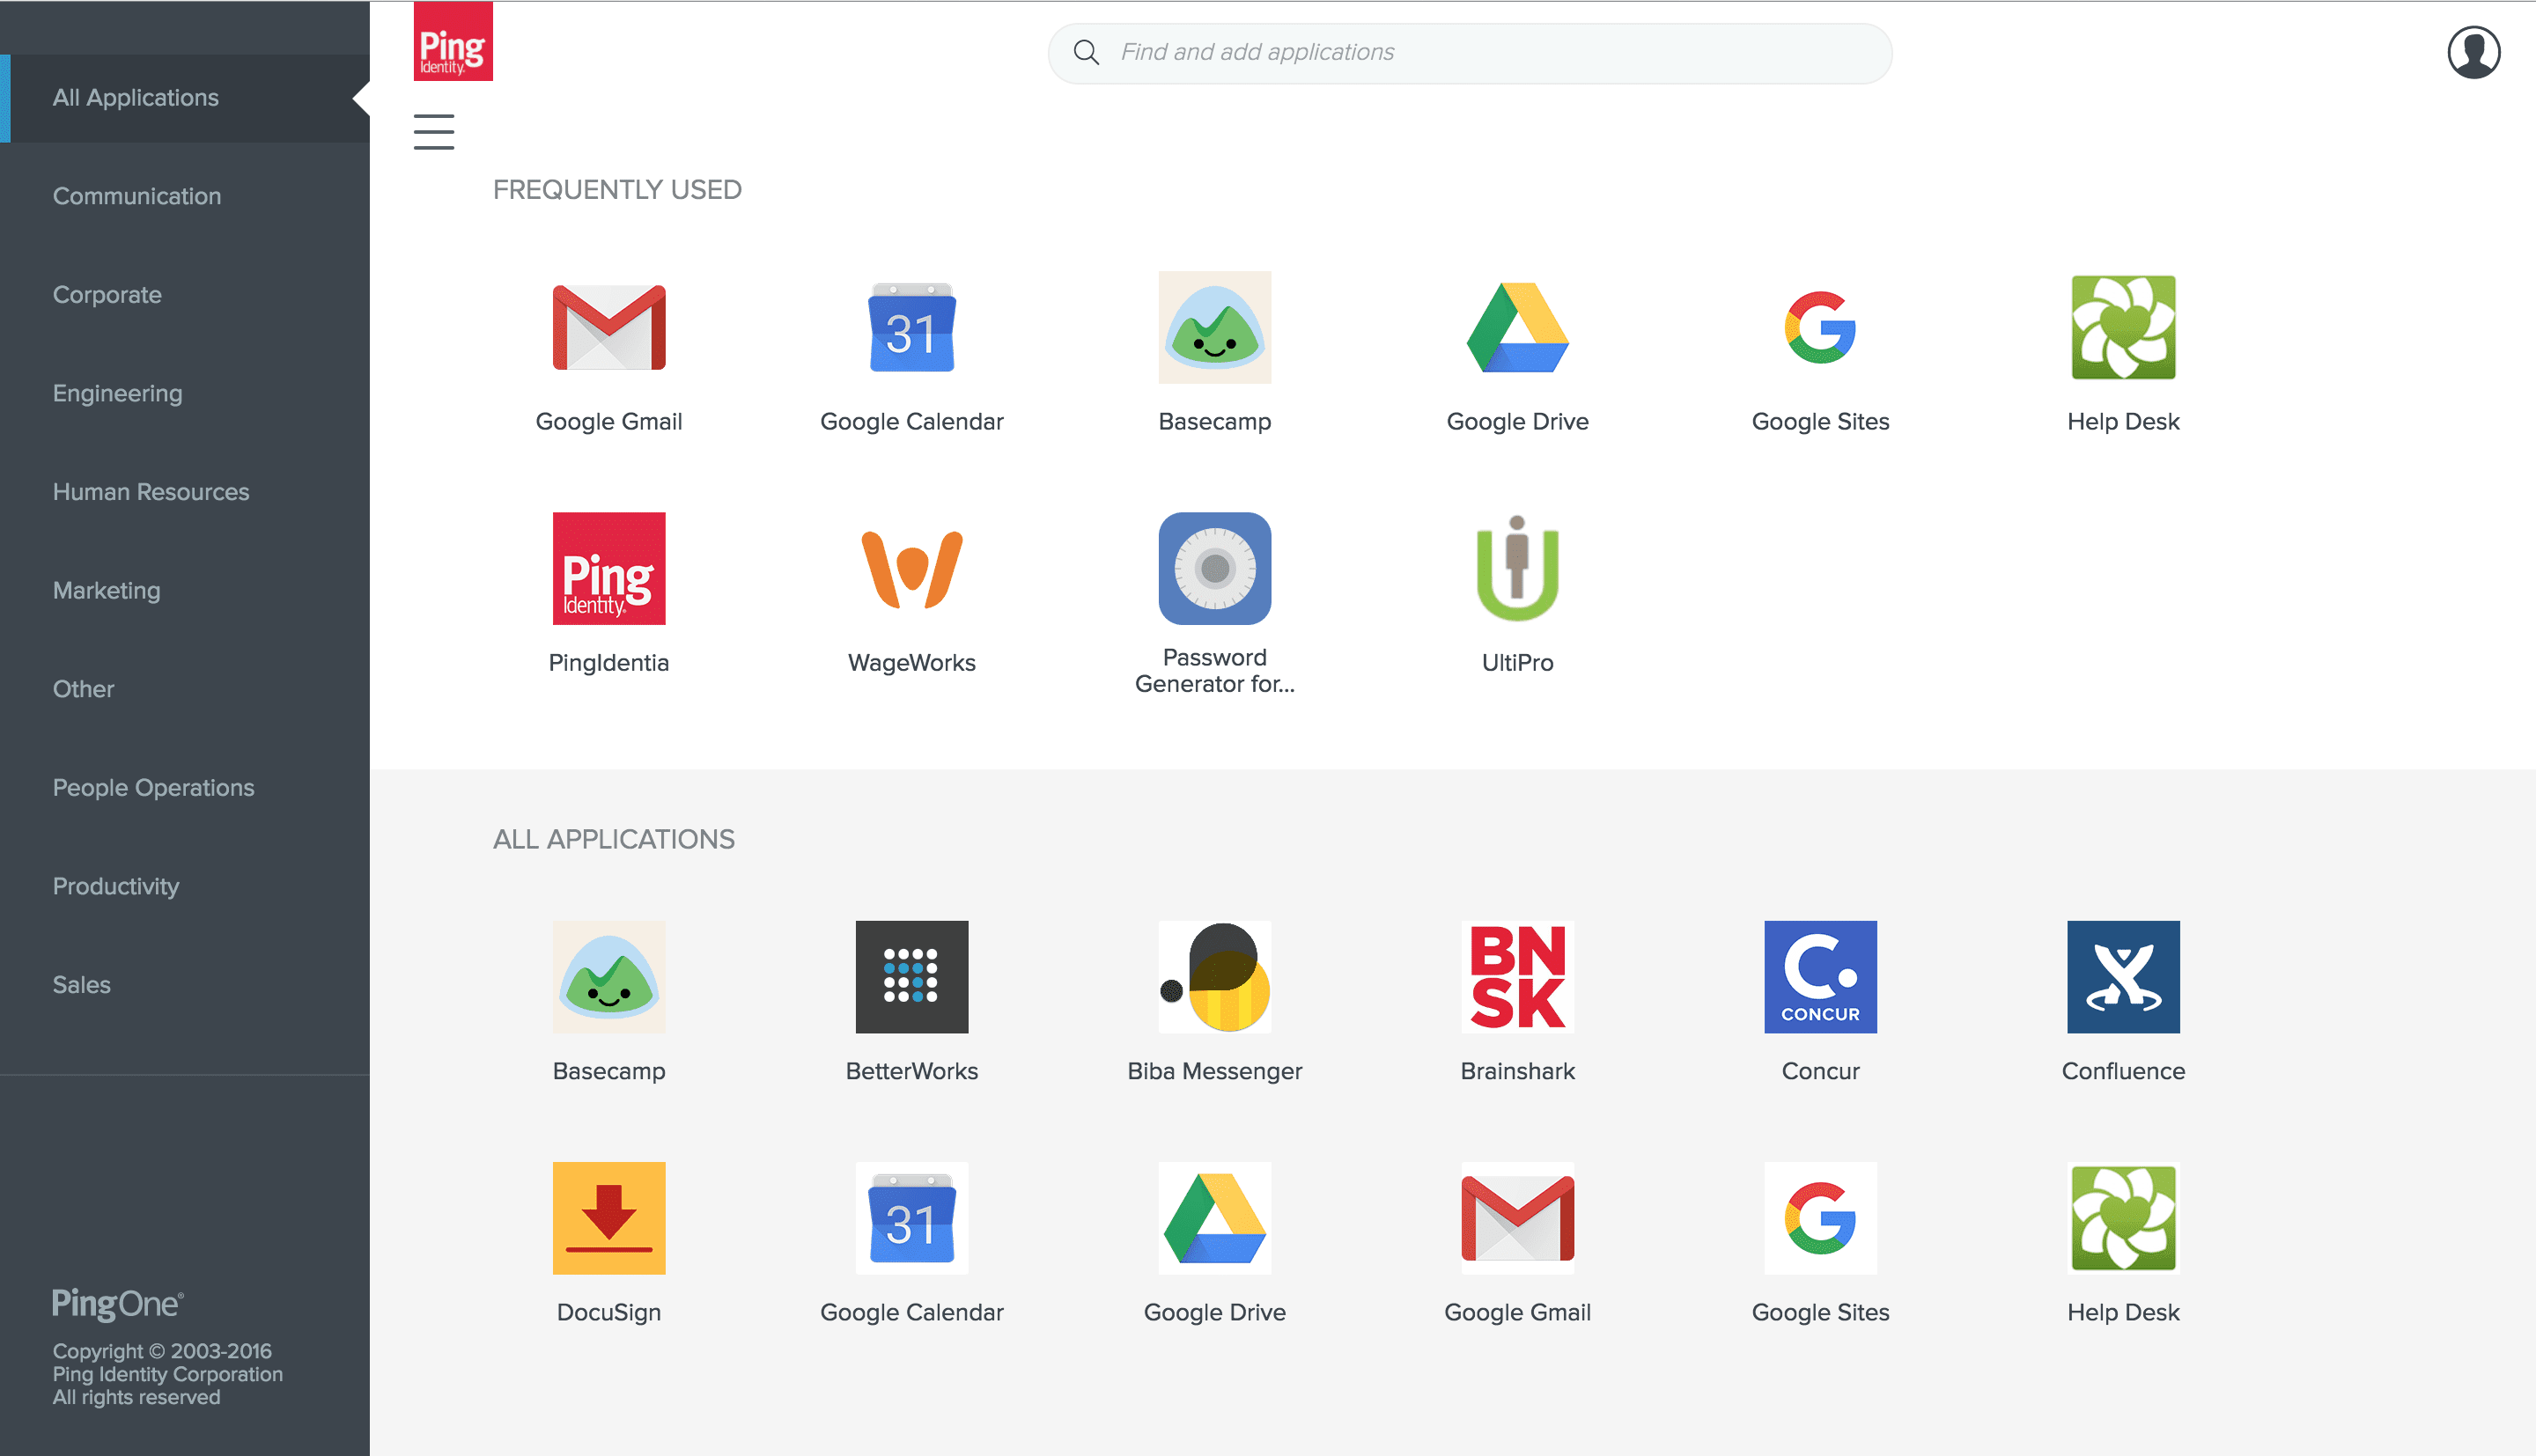Viewport: 2536px width, 1456px height.
Task: Open Google Calendar in Frequently Used
Action: (911, 328)
